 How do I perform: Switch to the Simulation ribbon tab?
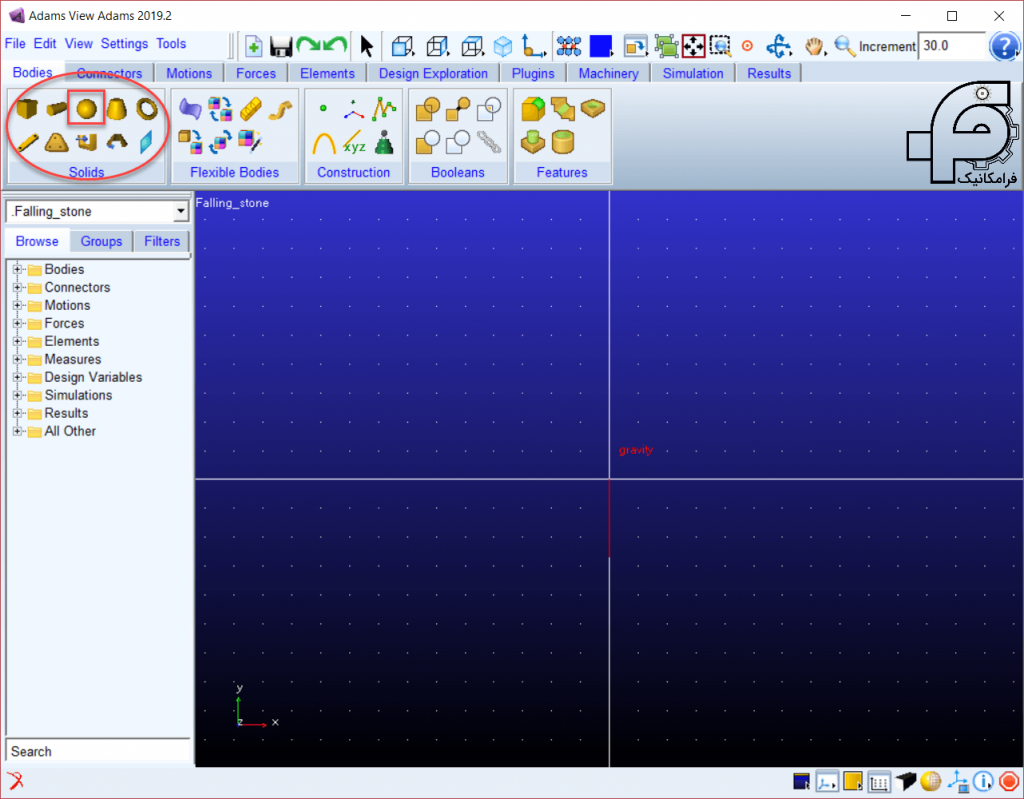pyautogui.click(x=693, y=73)
